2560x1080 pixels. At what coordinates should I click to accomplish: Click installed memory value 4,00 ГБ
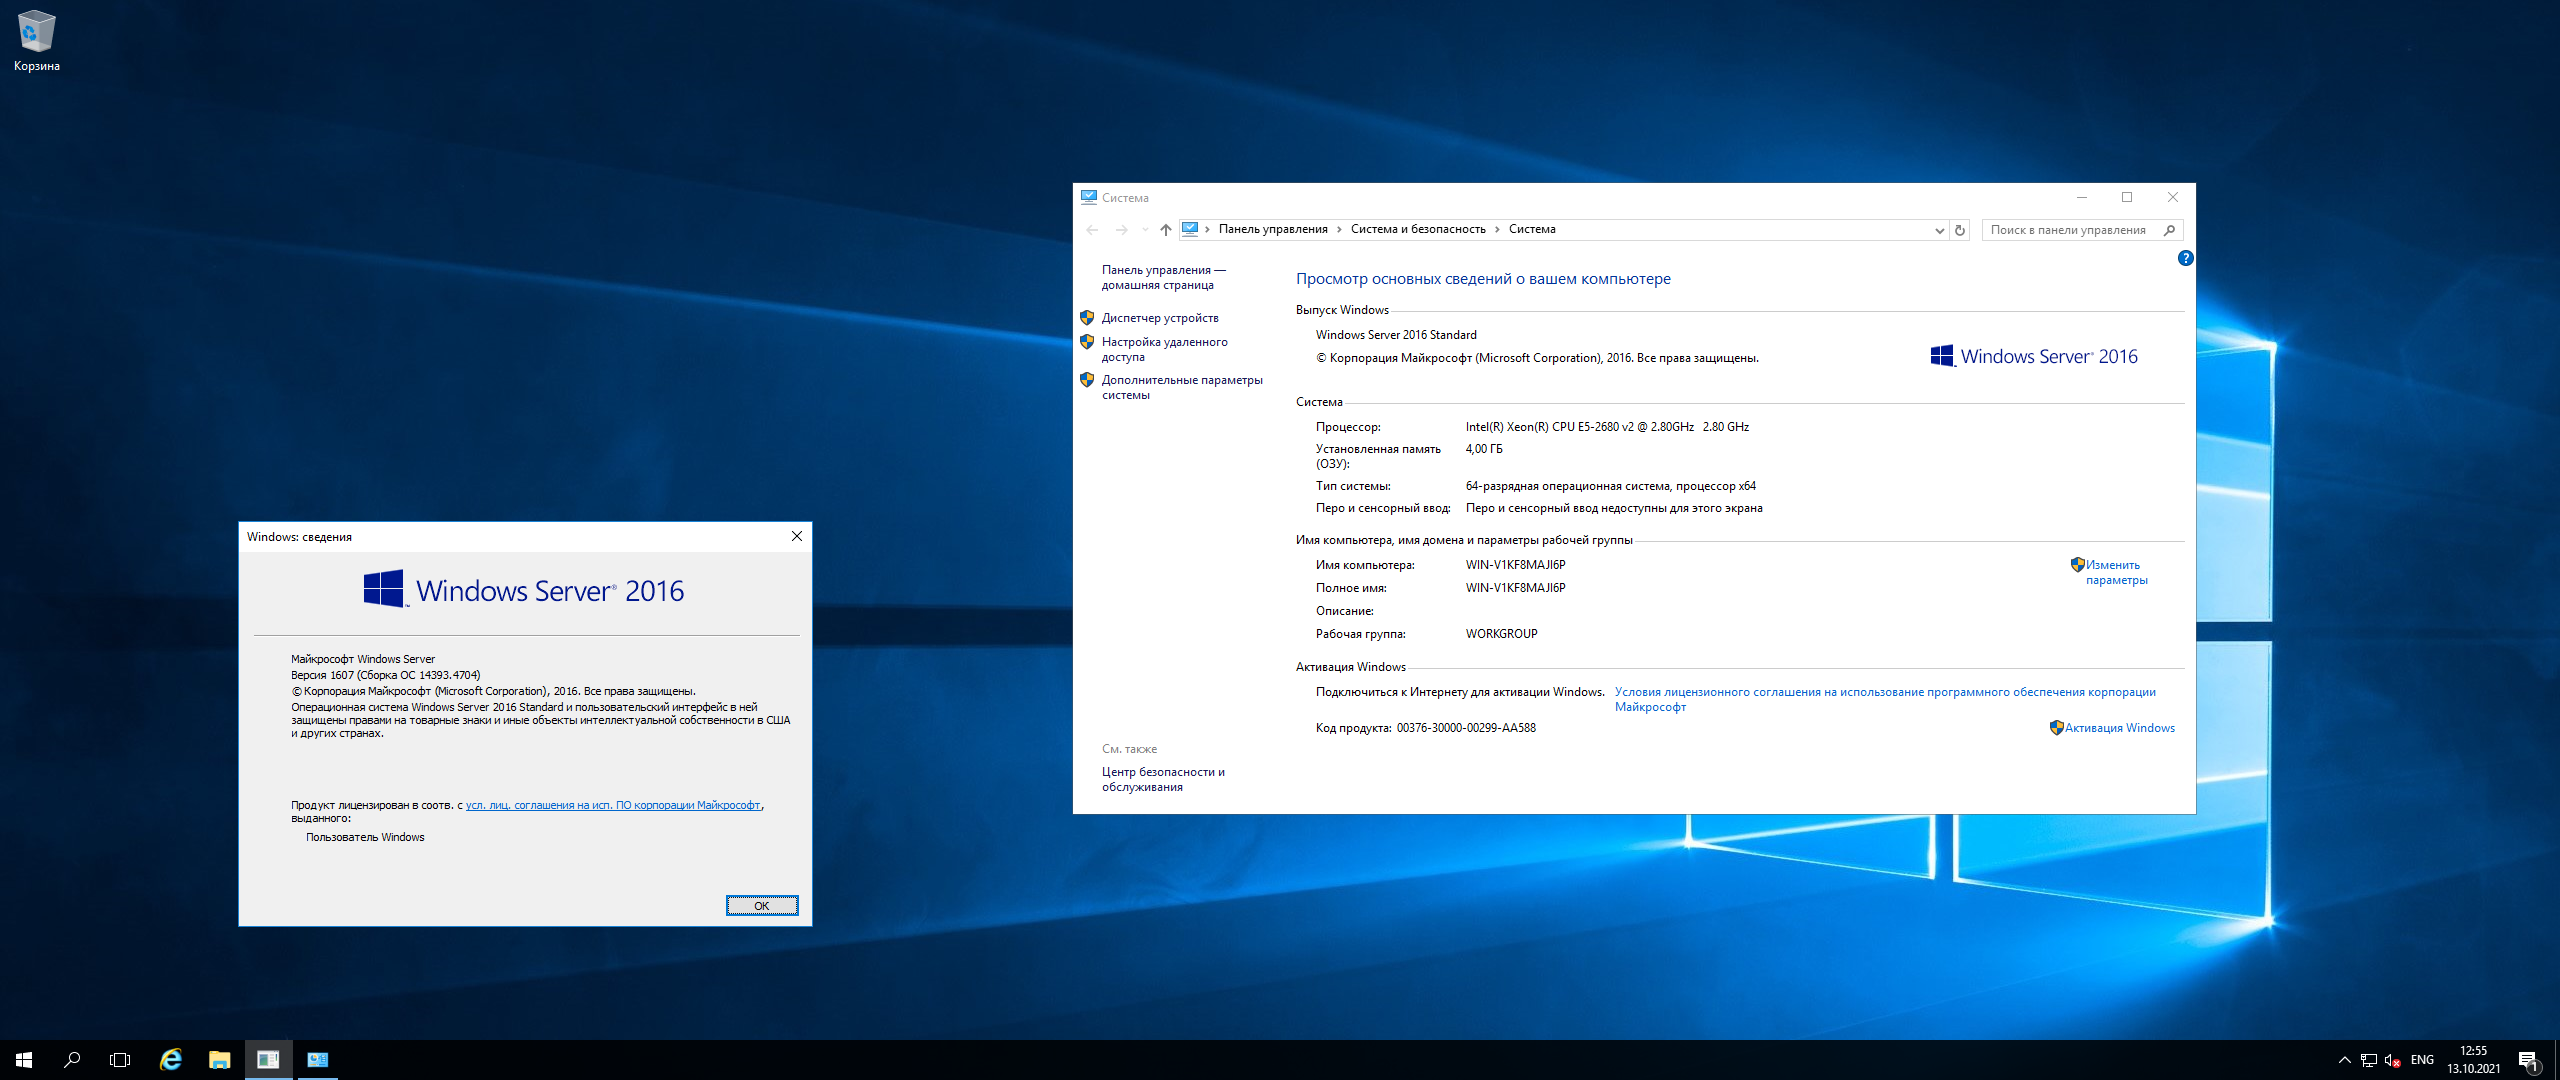click(1484, 449)
